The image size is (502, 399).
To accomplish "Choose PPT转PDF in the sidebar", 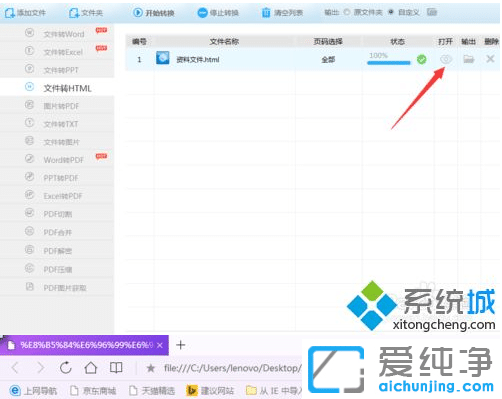I will (57, 178).
